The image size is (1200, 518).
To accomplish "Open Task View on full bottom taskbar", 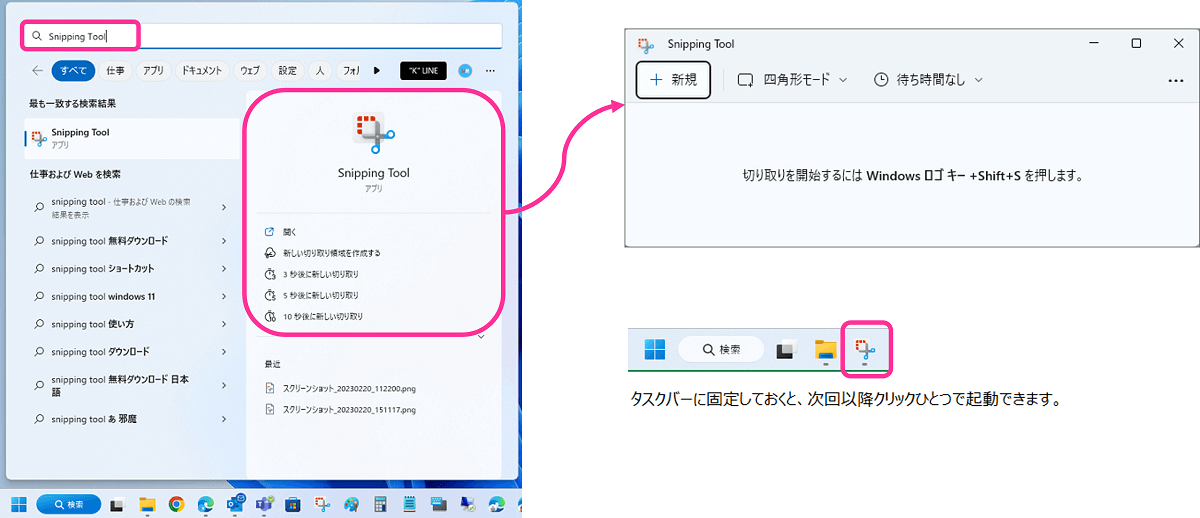I will pyautogui.click(x=117, y=504).
